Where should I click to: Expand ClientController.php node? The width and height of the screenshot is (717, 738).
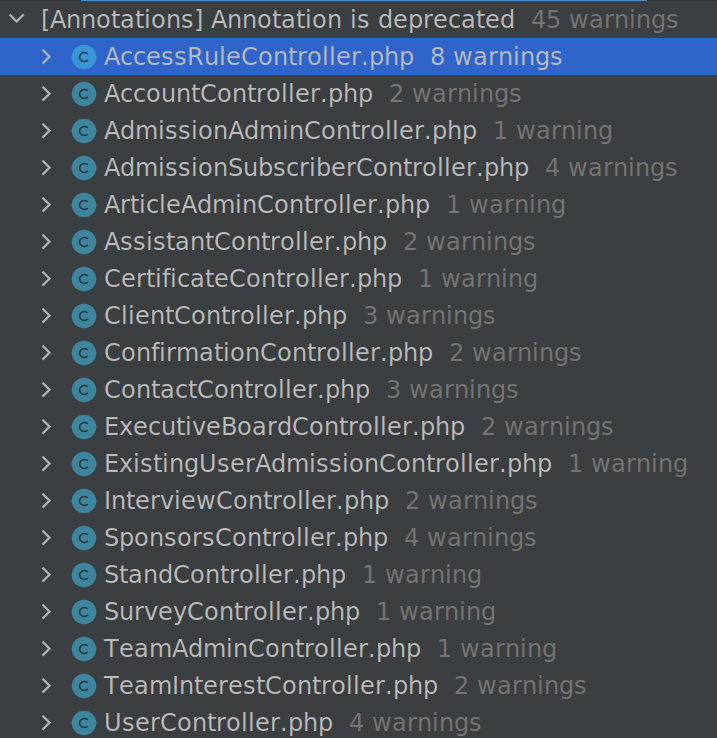[46, 316]
